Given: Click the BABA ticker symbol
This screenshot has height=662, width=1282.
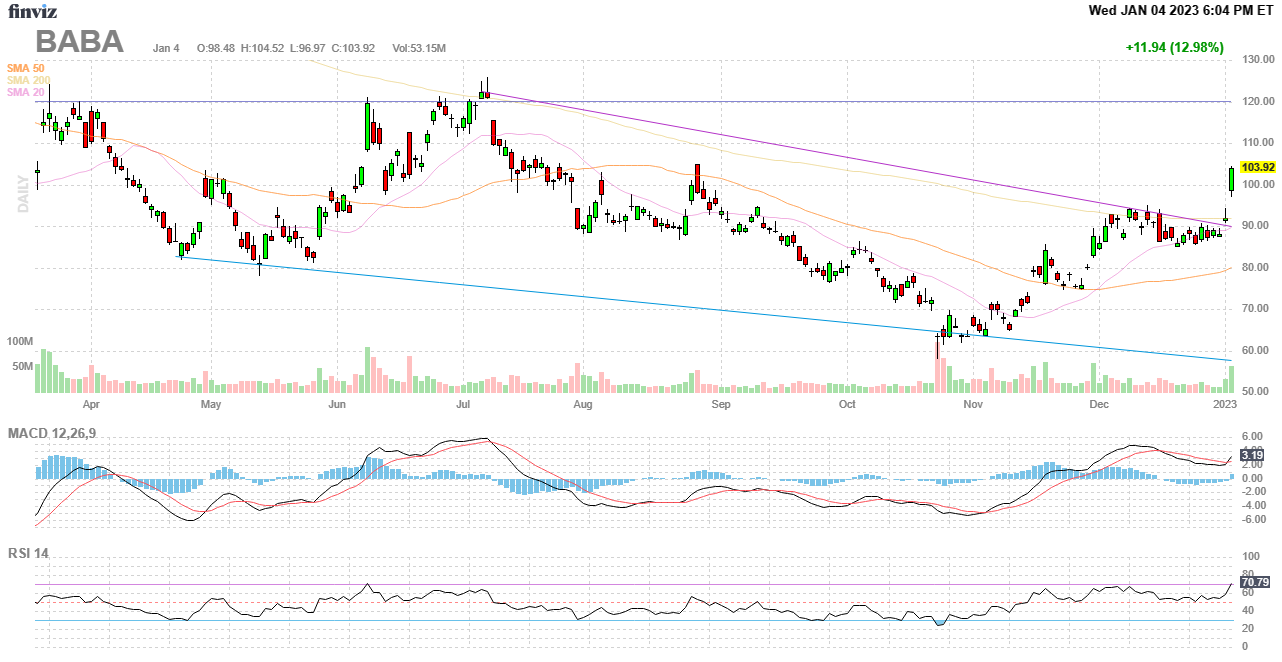Looking at the screenshot, I should (x=80, y=42).
